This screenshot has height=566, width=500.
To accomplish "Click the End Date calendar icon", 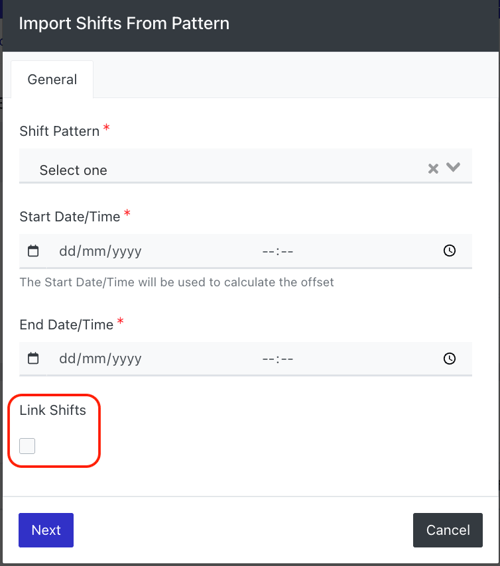I will 33,358.
